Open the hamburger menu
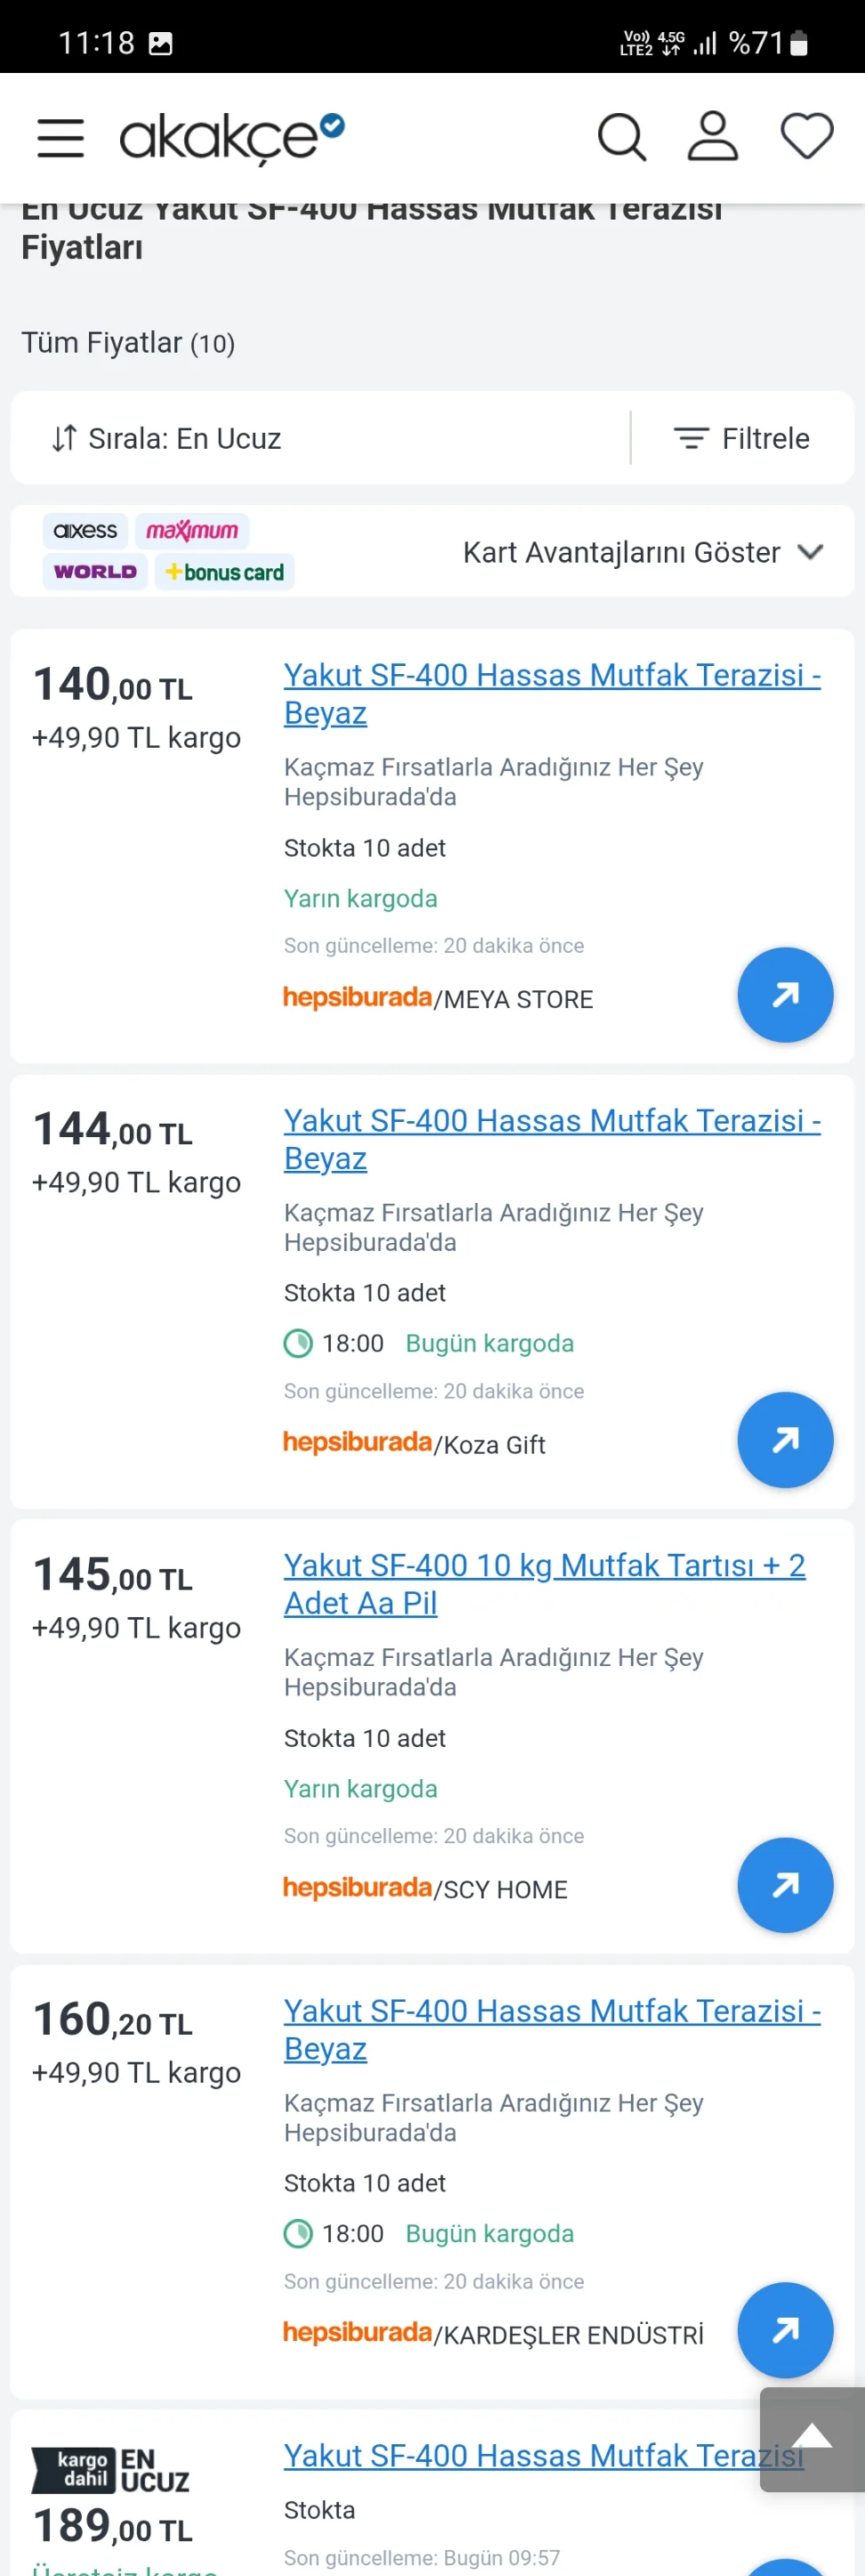Image resolution: width=865 pixels, height=2576 pixels. (60, 138)
